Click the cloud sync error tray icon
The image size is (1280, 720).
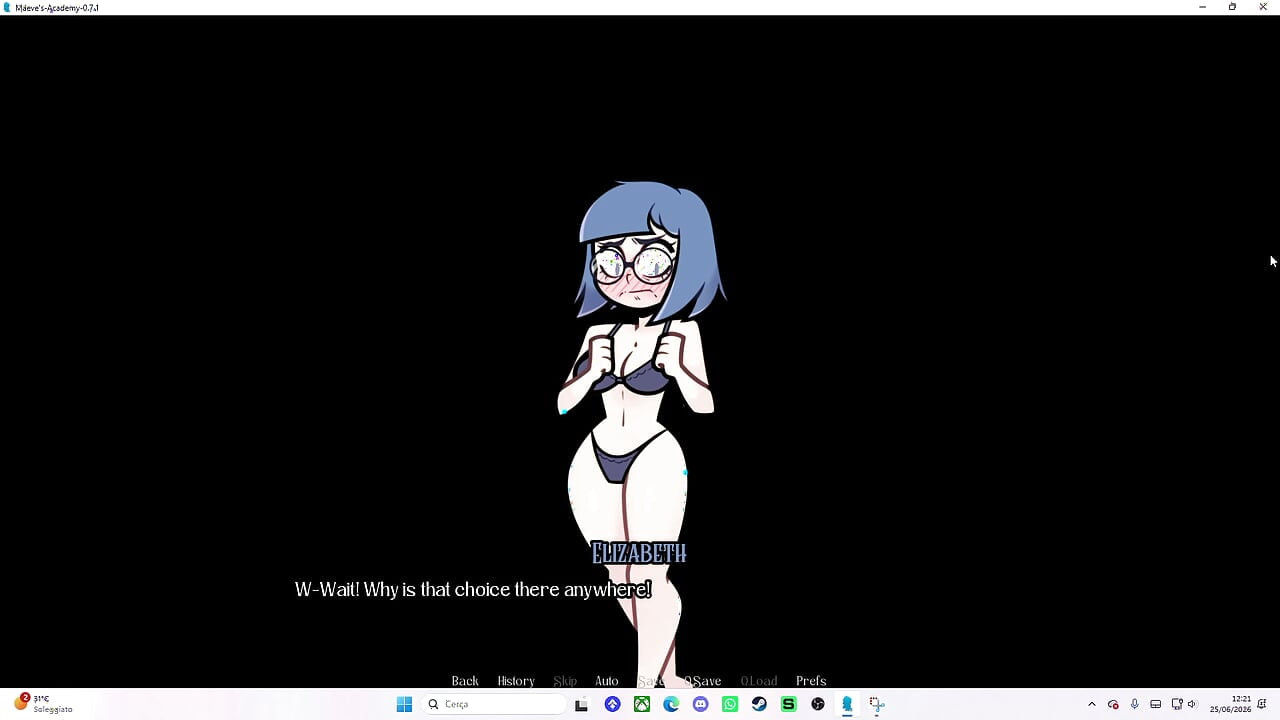pos(1113,704)
